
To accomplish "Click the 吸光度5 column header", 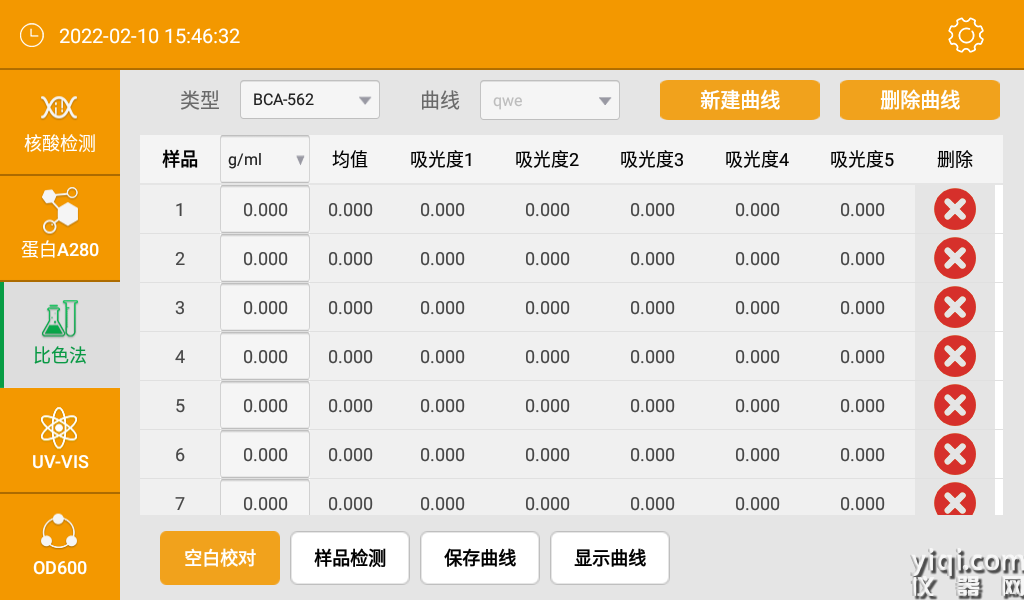I will point(862,159).
